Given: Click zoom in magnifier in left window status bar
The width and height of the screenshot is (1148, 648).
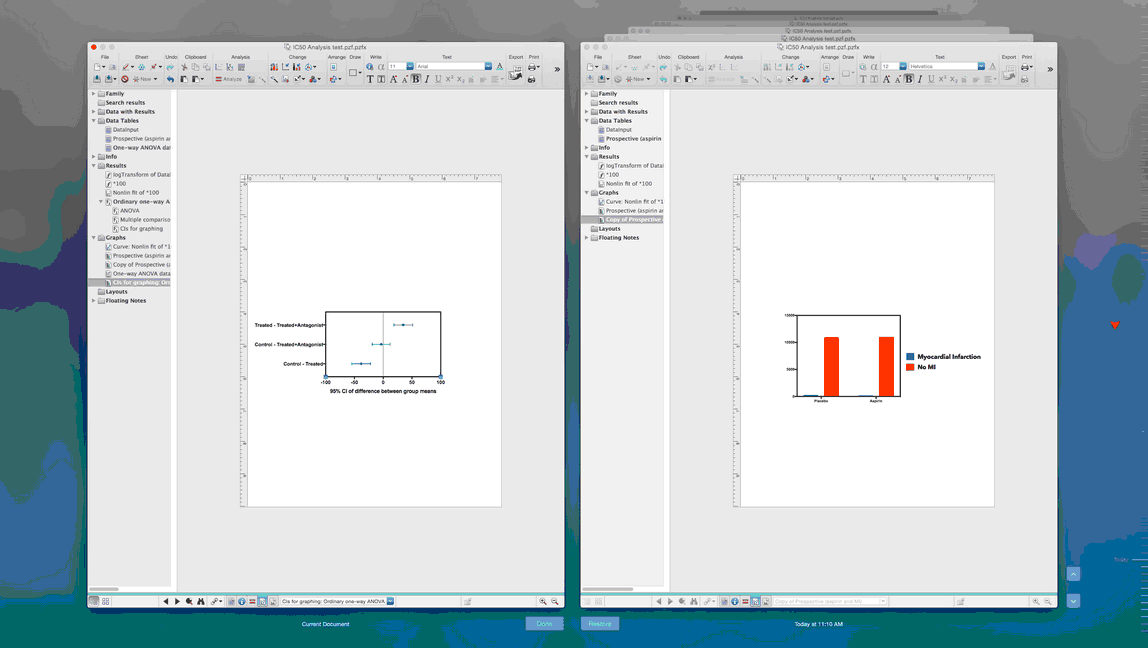Looking at the screenshot, I should 543,602.
